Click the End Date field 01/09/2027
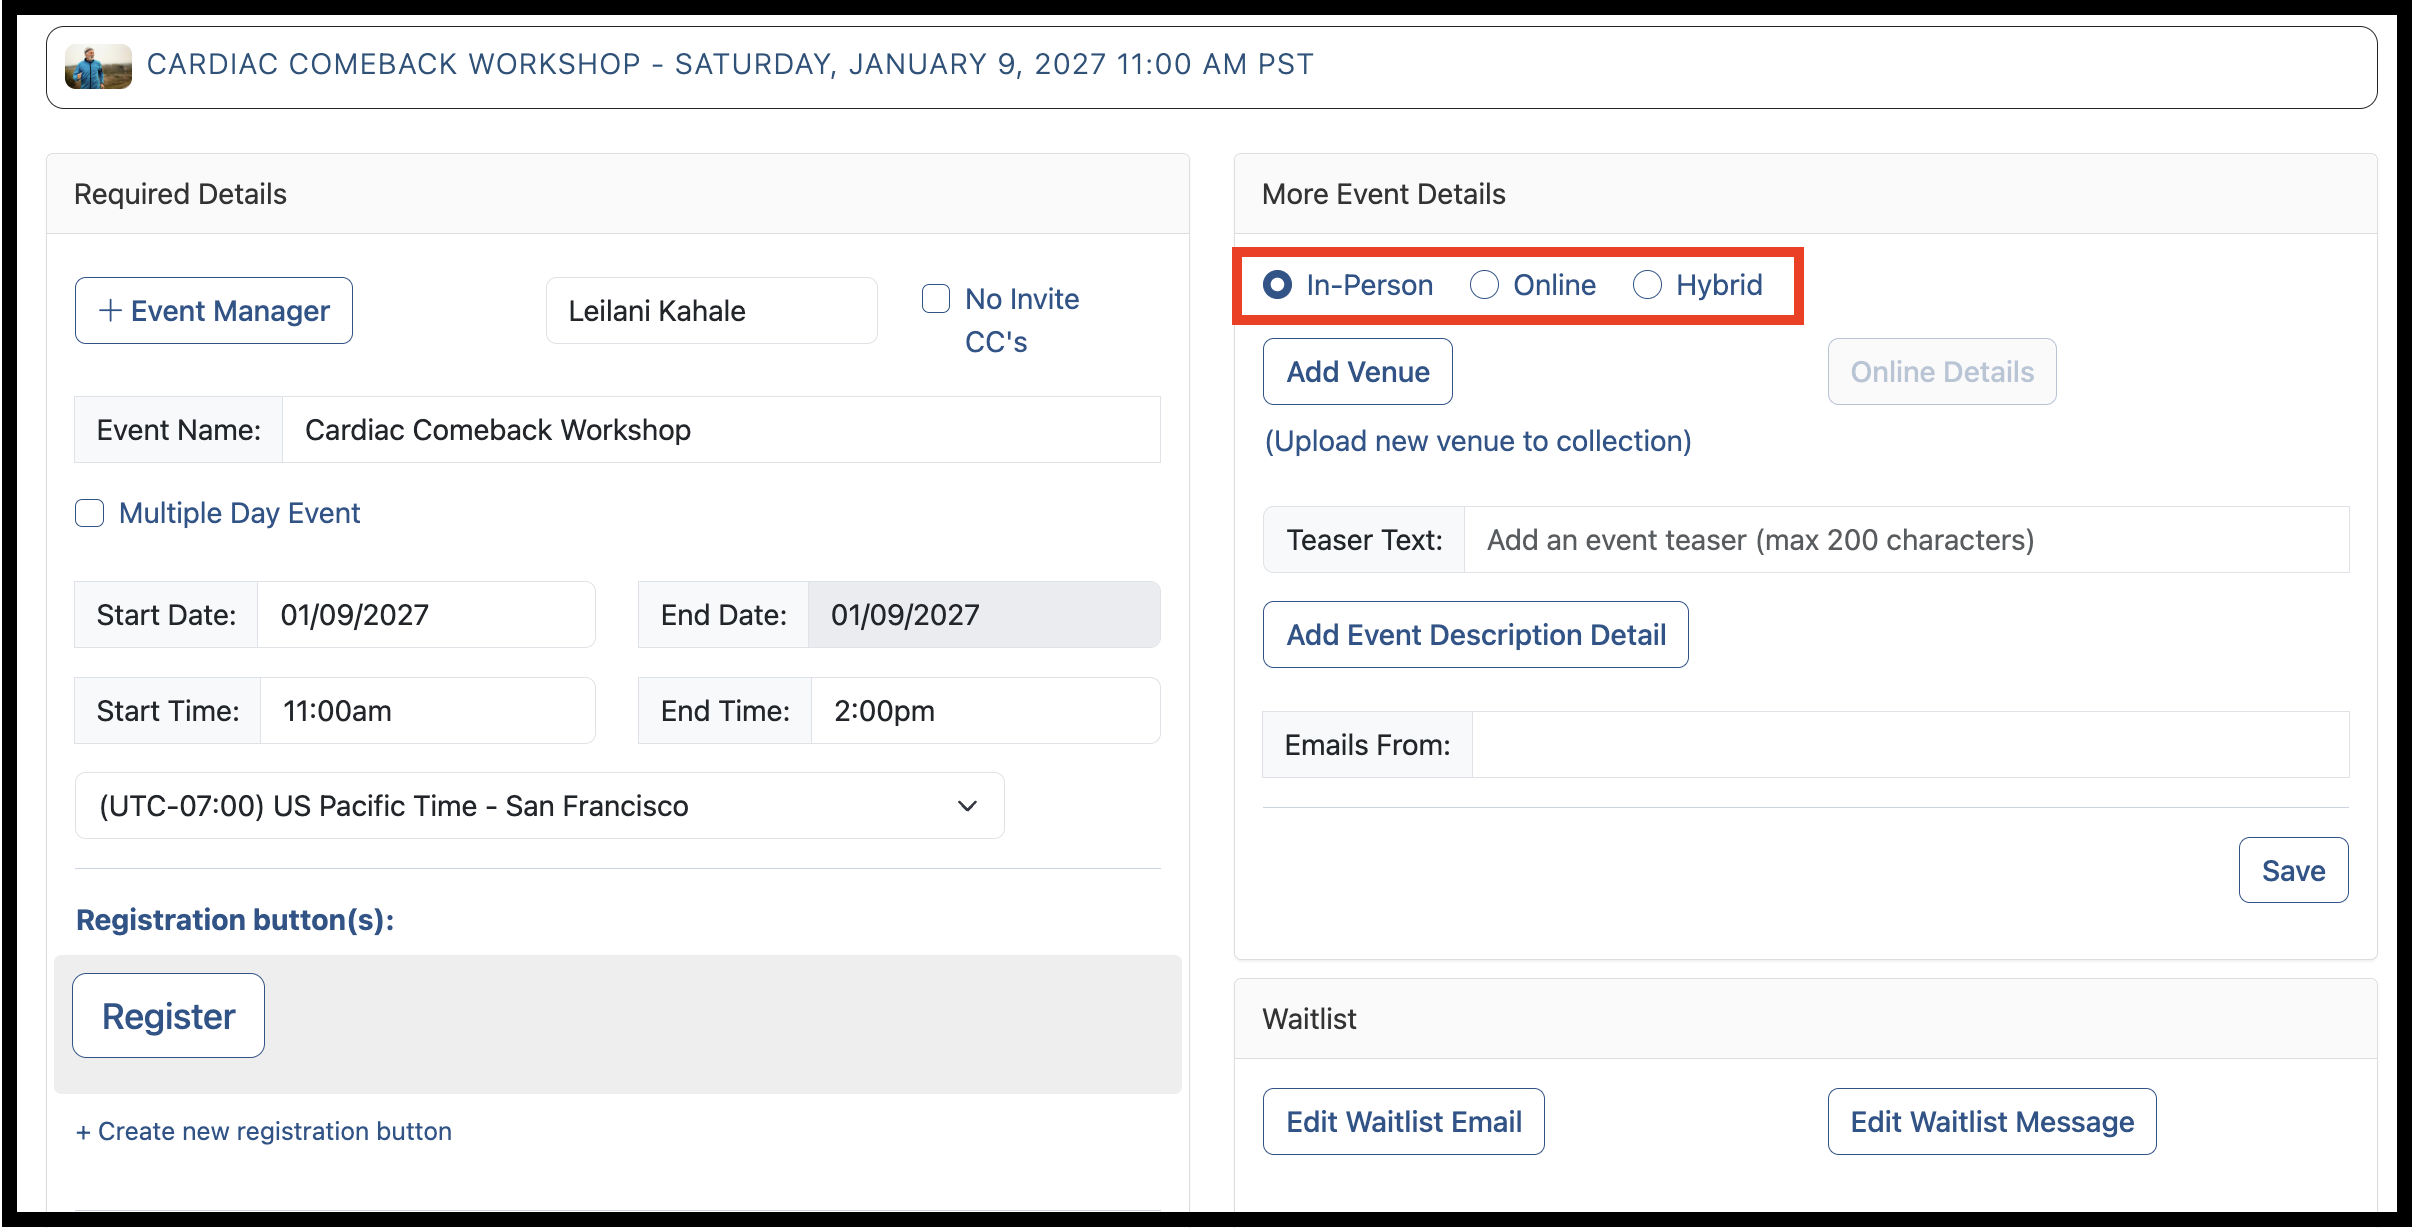This screenshot has width=2414, height=1228. 984,615
